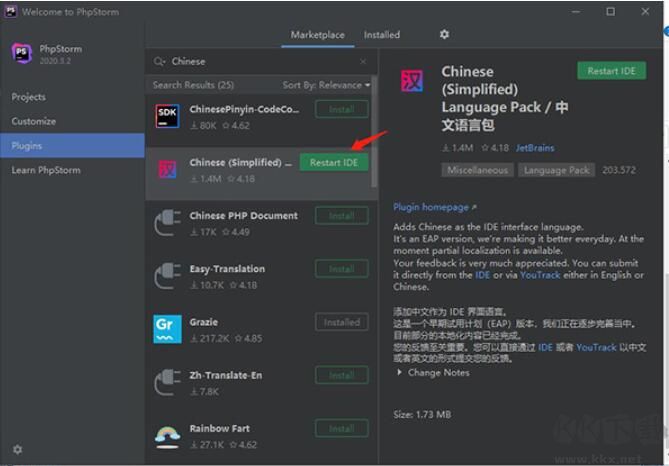669x466 pixels.
Task: Switch to the Marketplace tab
Action: coord(317,35)
